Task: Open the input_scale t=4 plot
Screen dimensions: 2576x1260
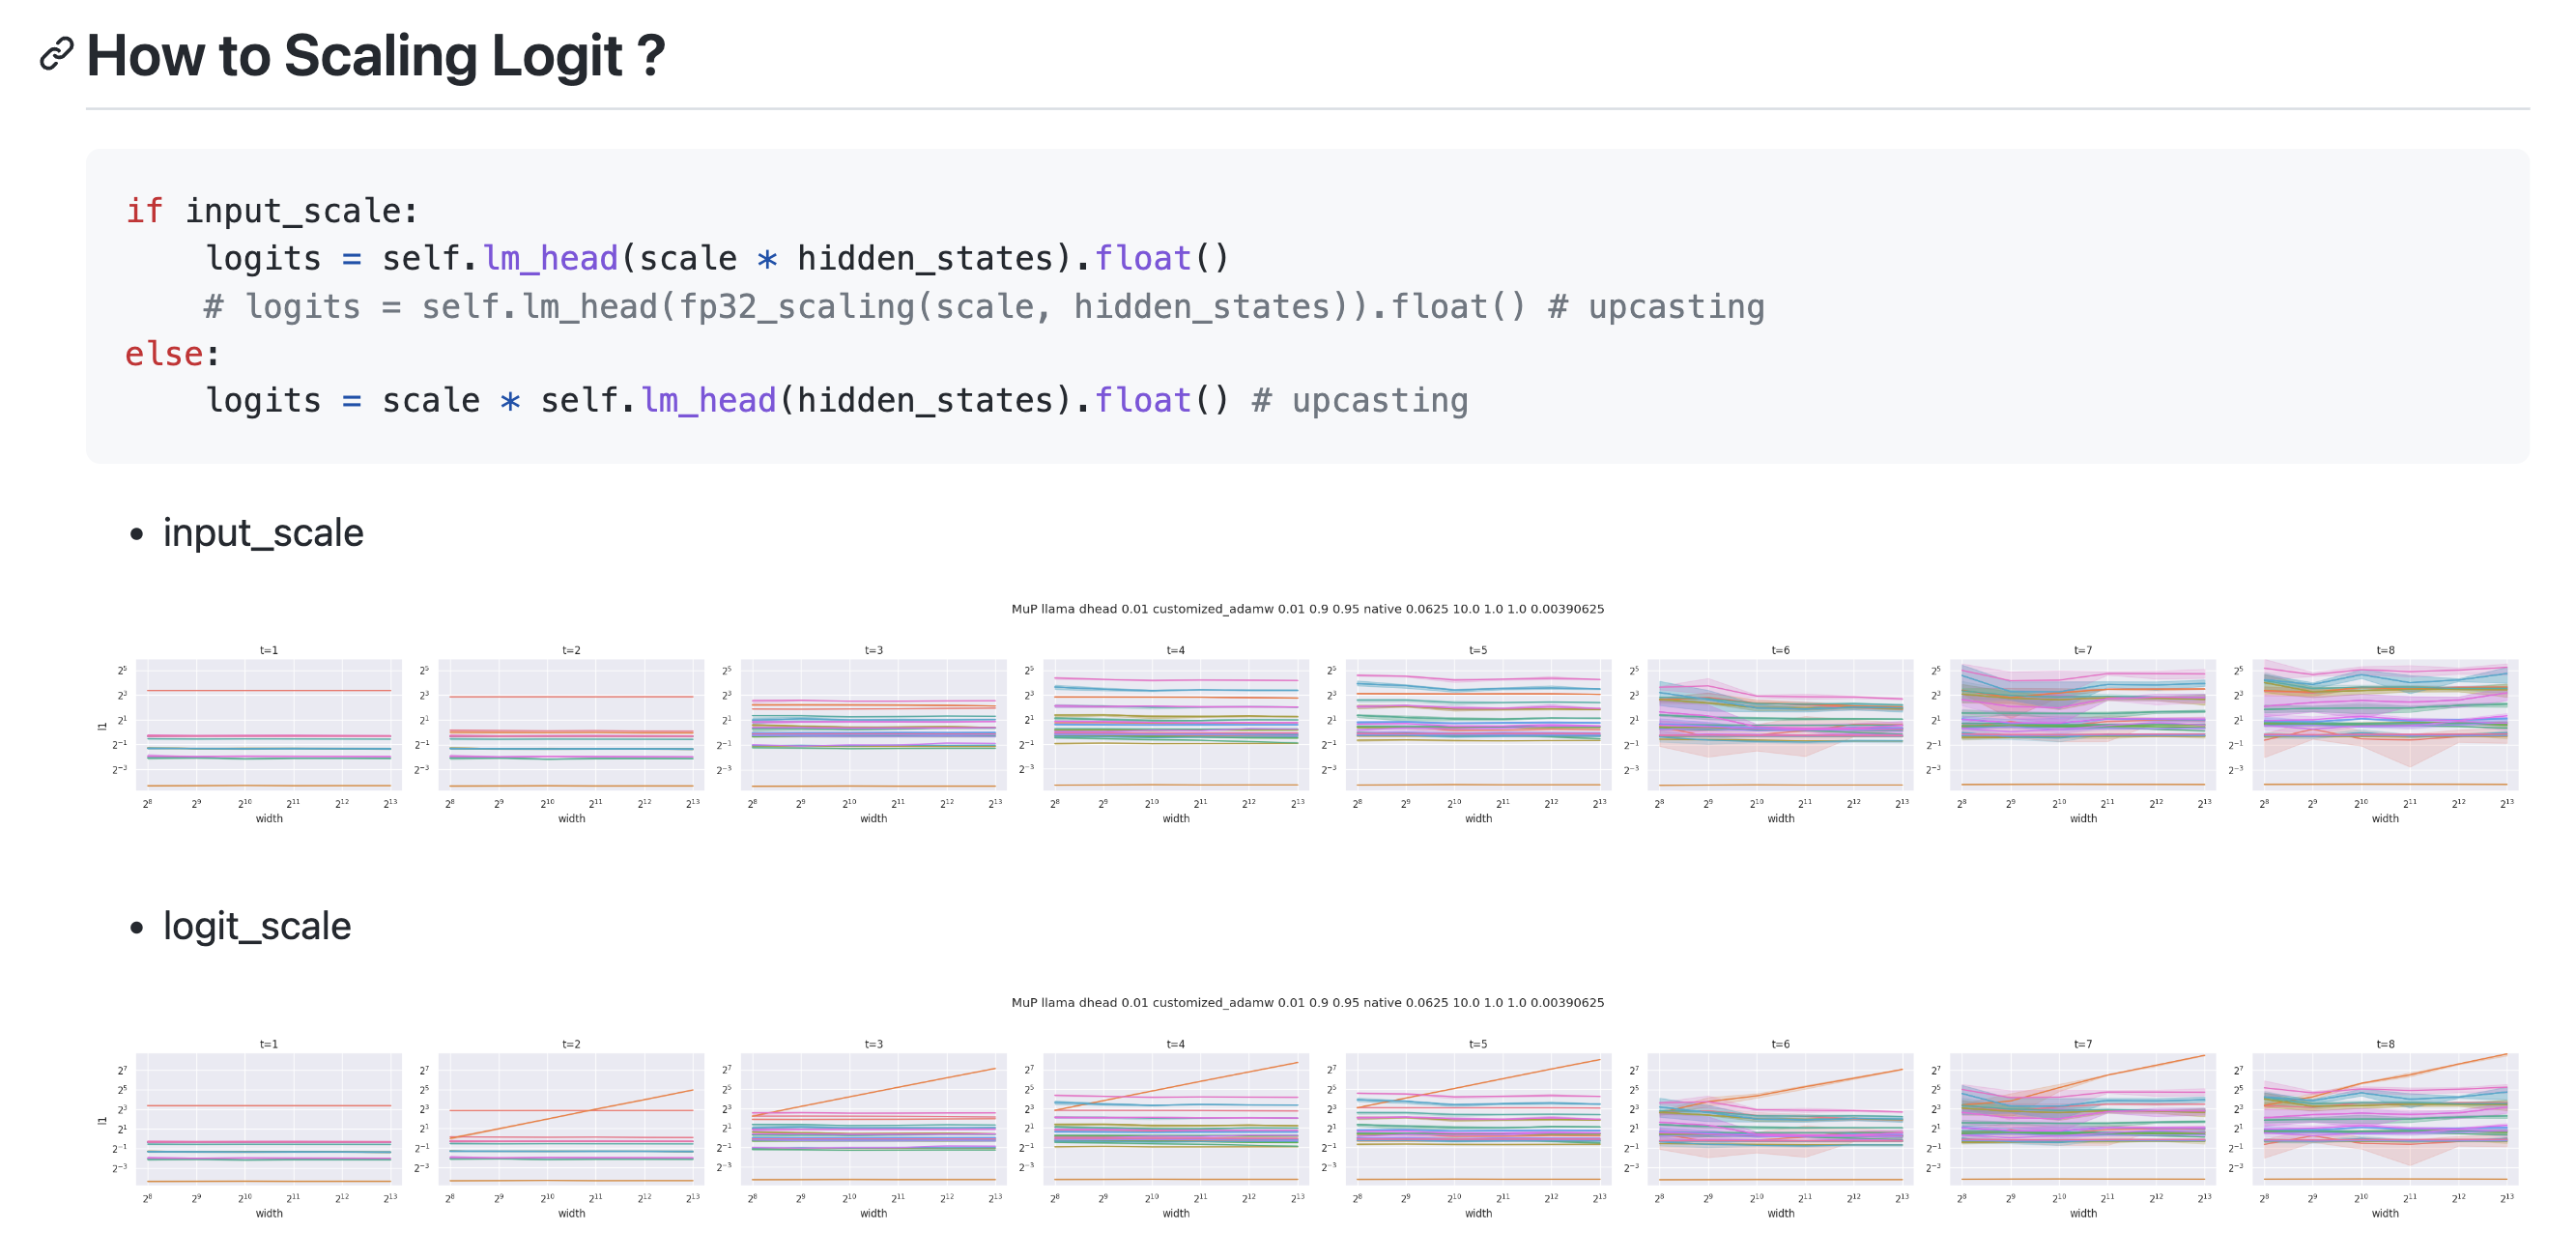Action: (x=1176, y=724)
